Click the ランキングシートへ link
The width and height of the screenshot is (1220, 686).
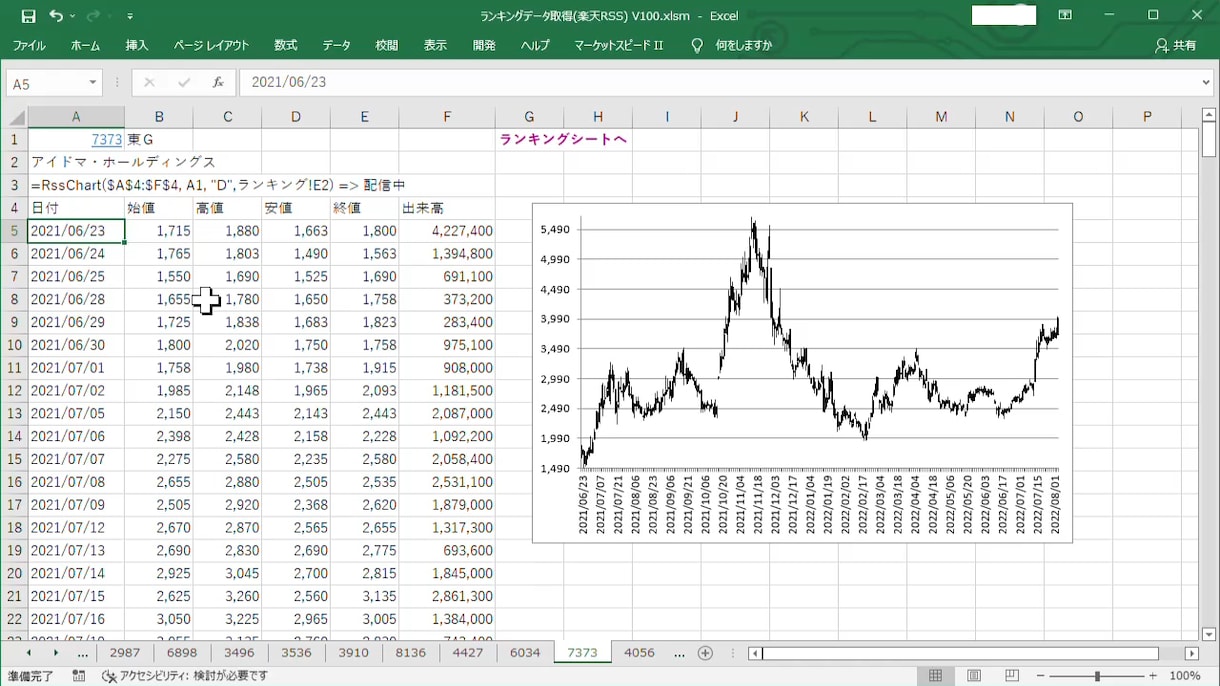(563, 139)
